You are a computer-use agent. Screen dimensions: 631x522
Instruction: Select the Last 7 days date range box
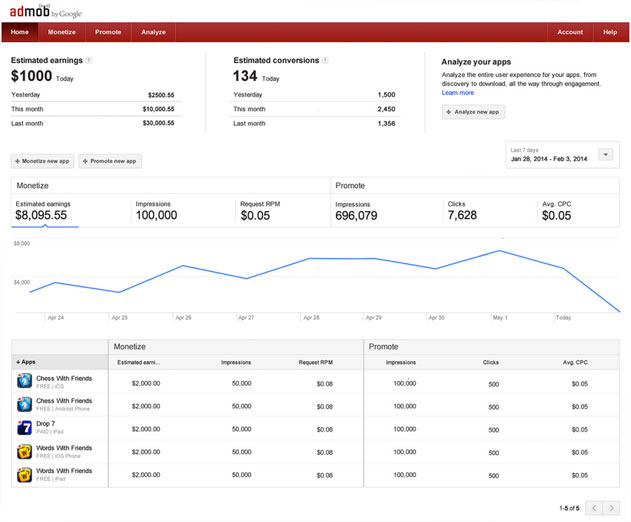(562, 155)
